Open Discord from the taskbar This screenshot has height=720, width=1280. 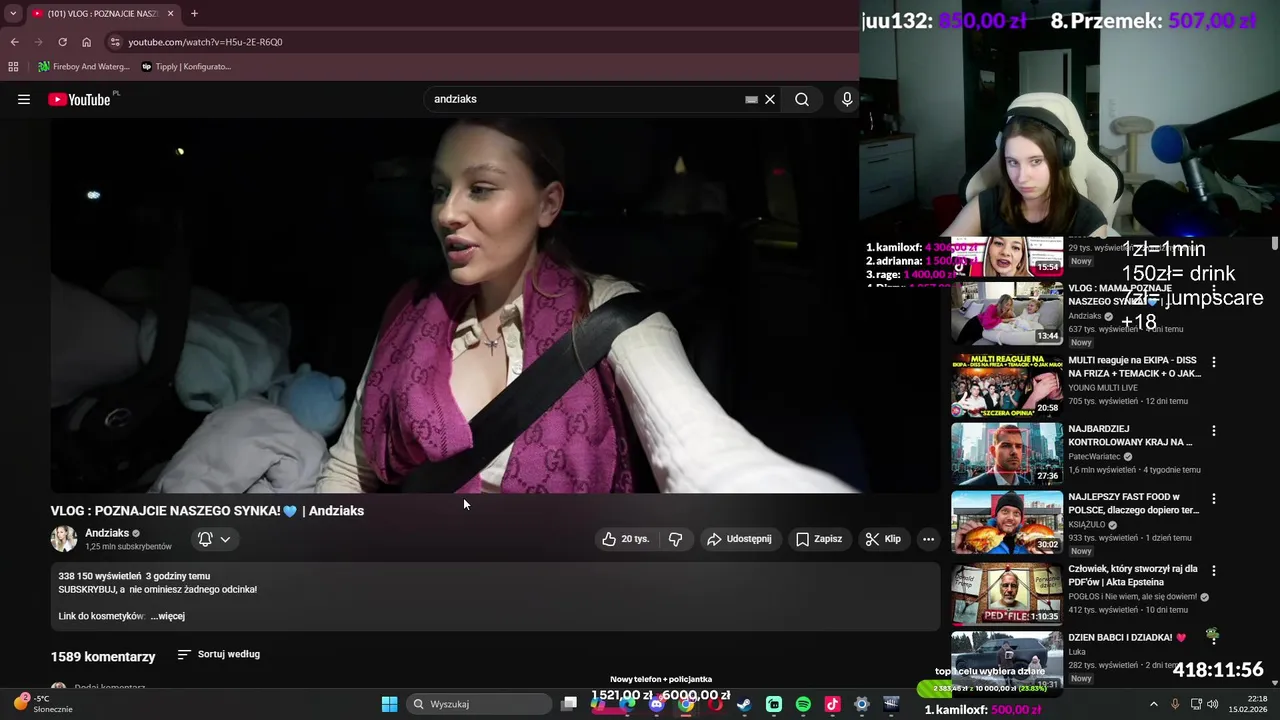[x=656, y=704]
